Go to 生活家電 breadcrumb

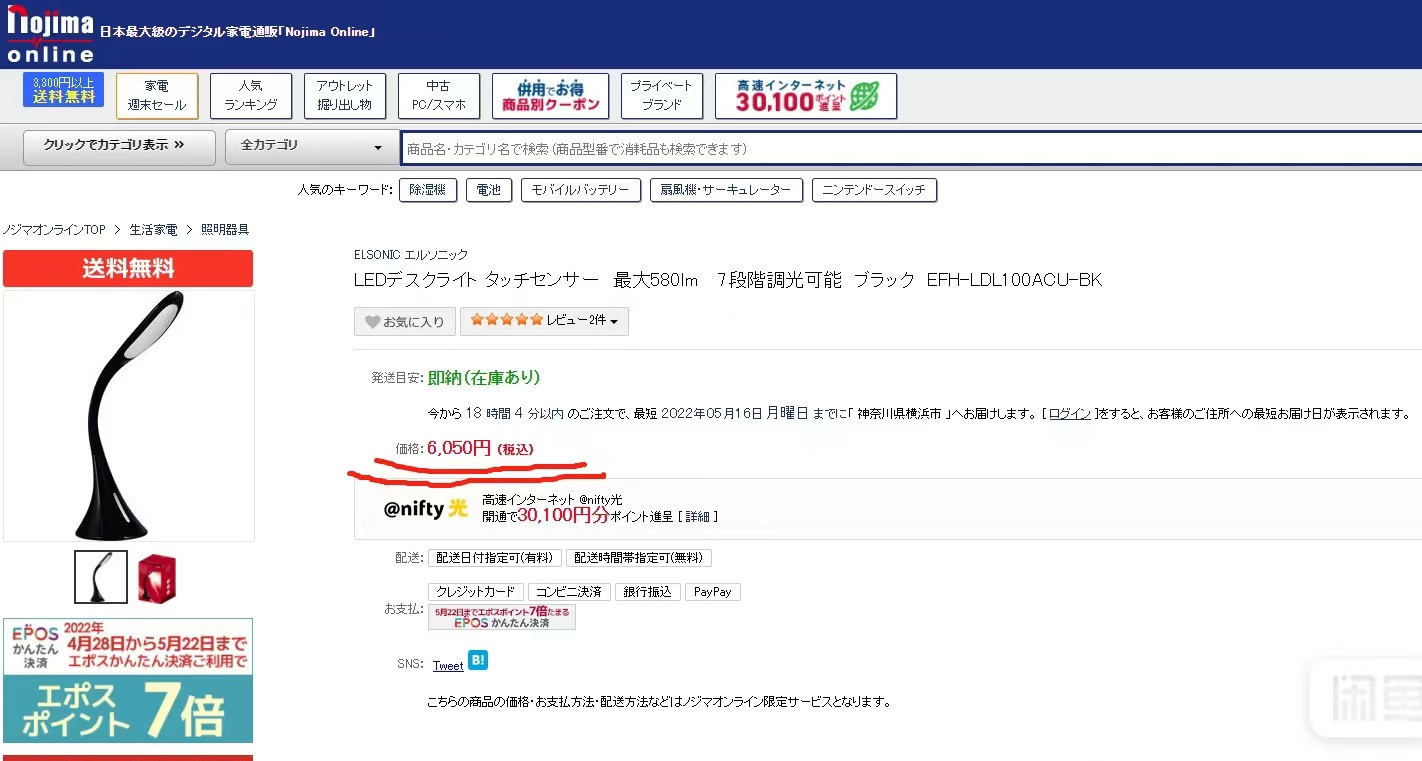coord(153,230)
